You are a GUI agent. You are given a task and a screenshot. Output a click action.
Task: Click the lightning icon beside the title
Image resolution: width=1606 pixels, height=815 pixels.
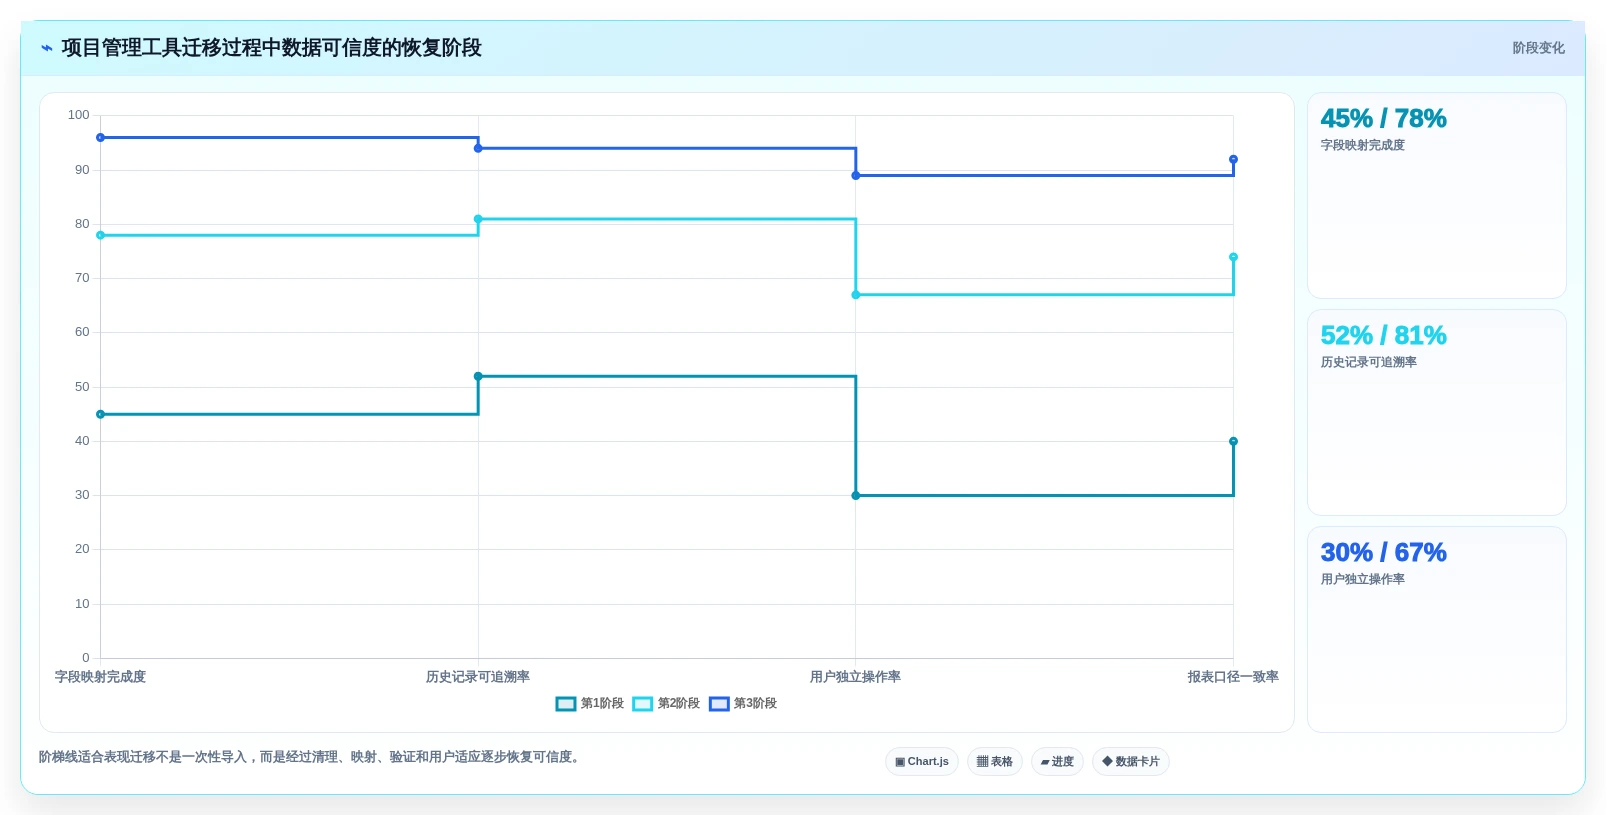[47, 48]
